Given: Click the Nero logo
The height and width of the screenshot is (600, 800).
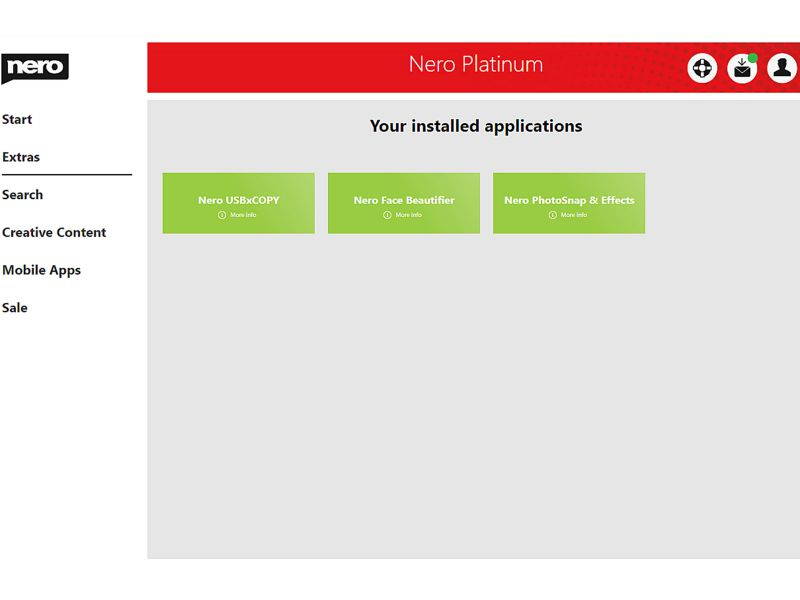Looking at the screenshot, I should tap(37, 67).
